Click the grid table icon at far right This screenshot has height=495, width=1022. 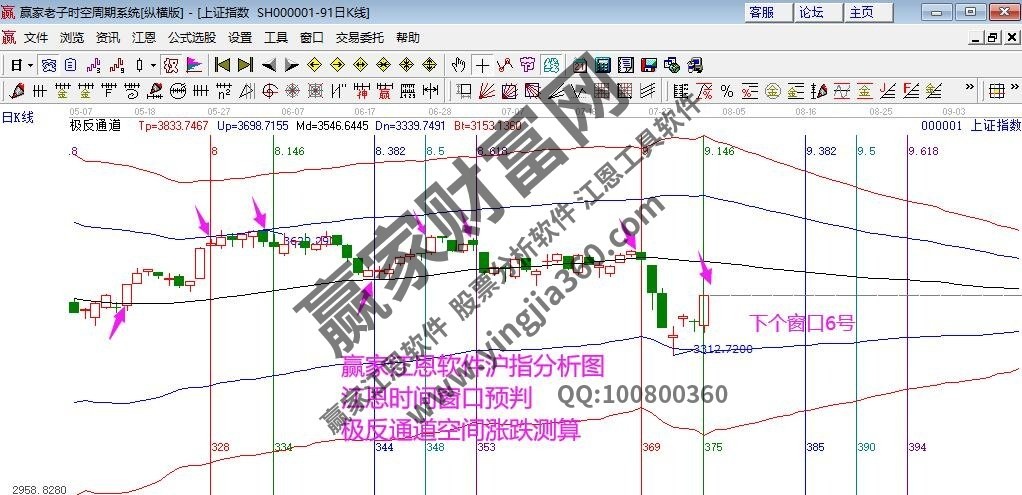click(997, 92)
